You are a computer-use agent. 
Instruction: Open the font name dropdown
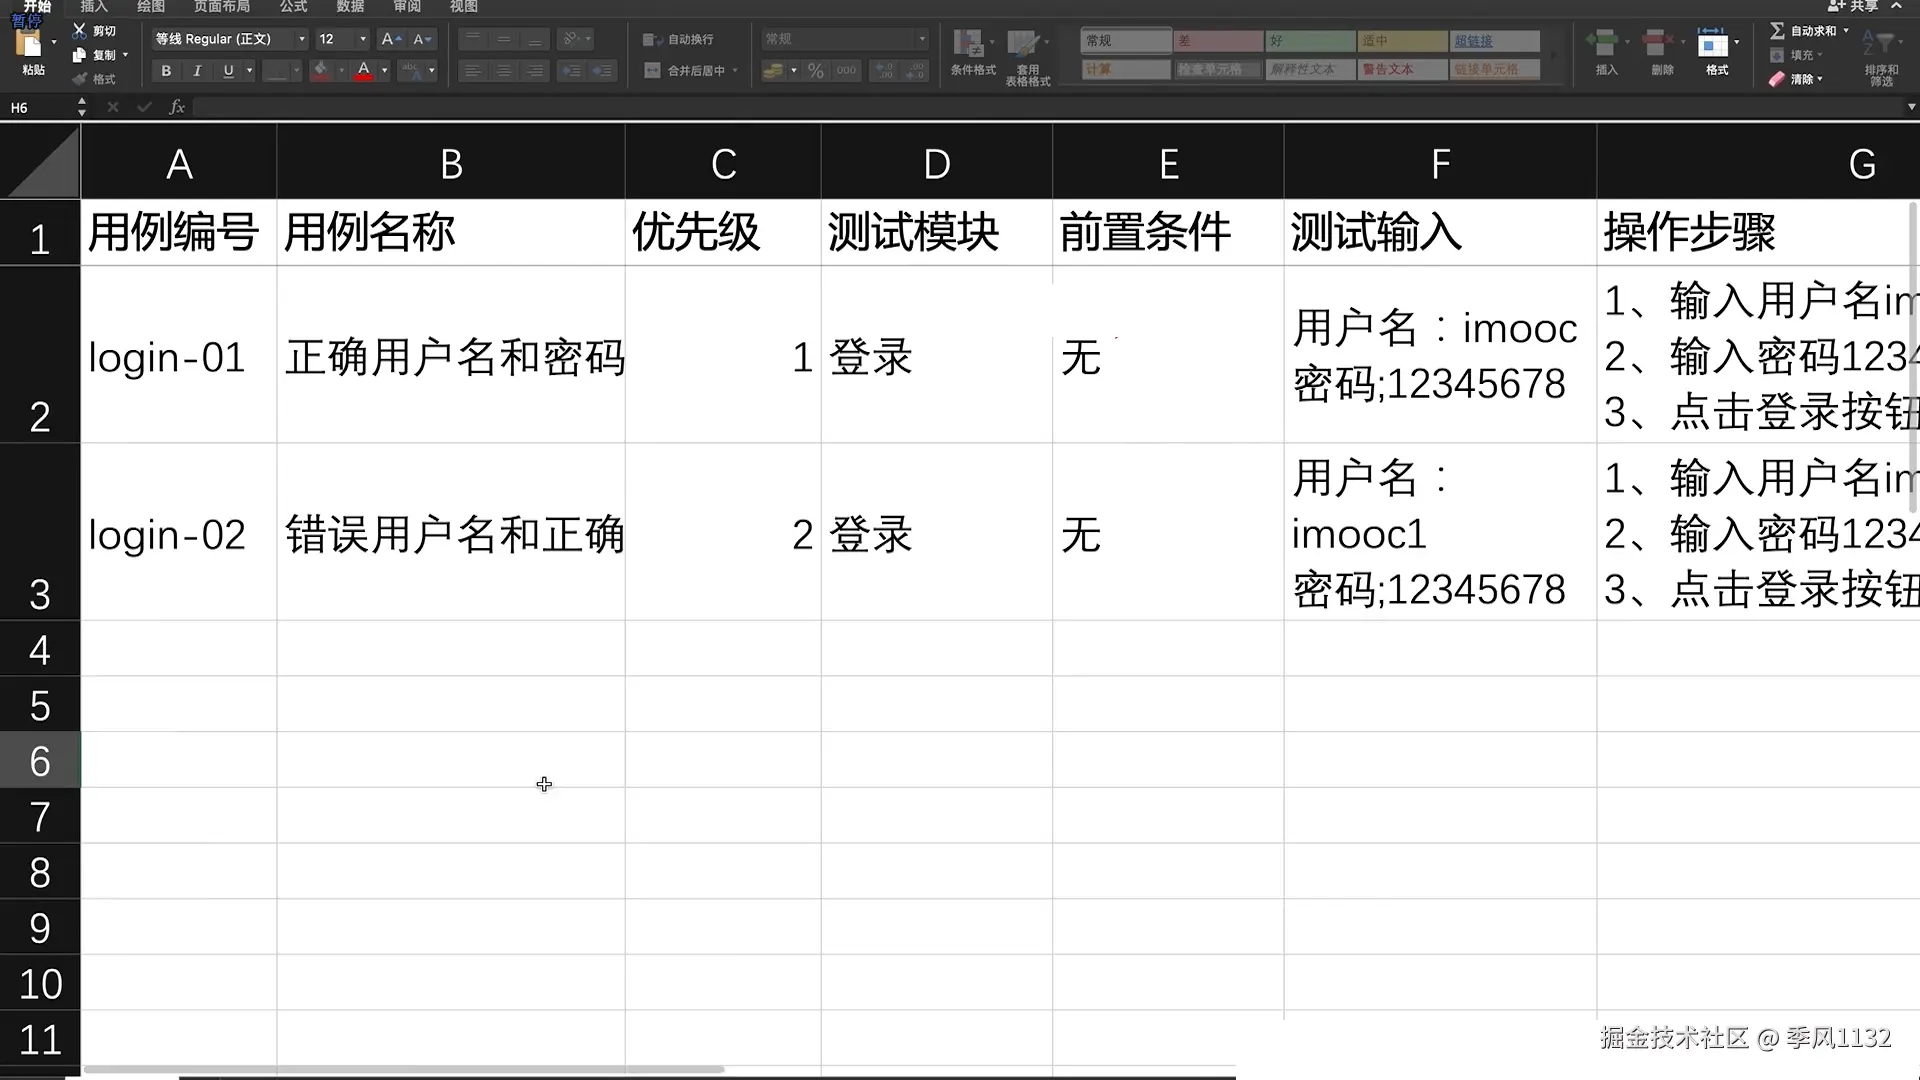pos(301,39)
